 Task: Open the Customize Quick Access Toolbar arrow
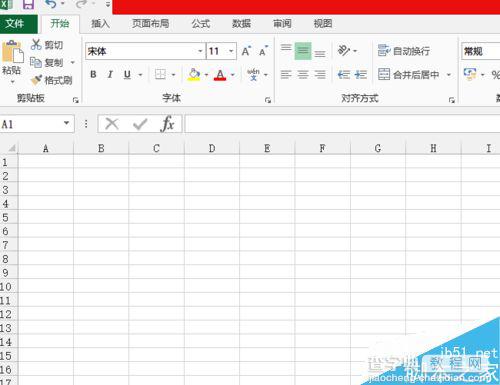(x=108, y=4)
